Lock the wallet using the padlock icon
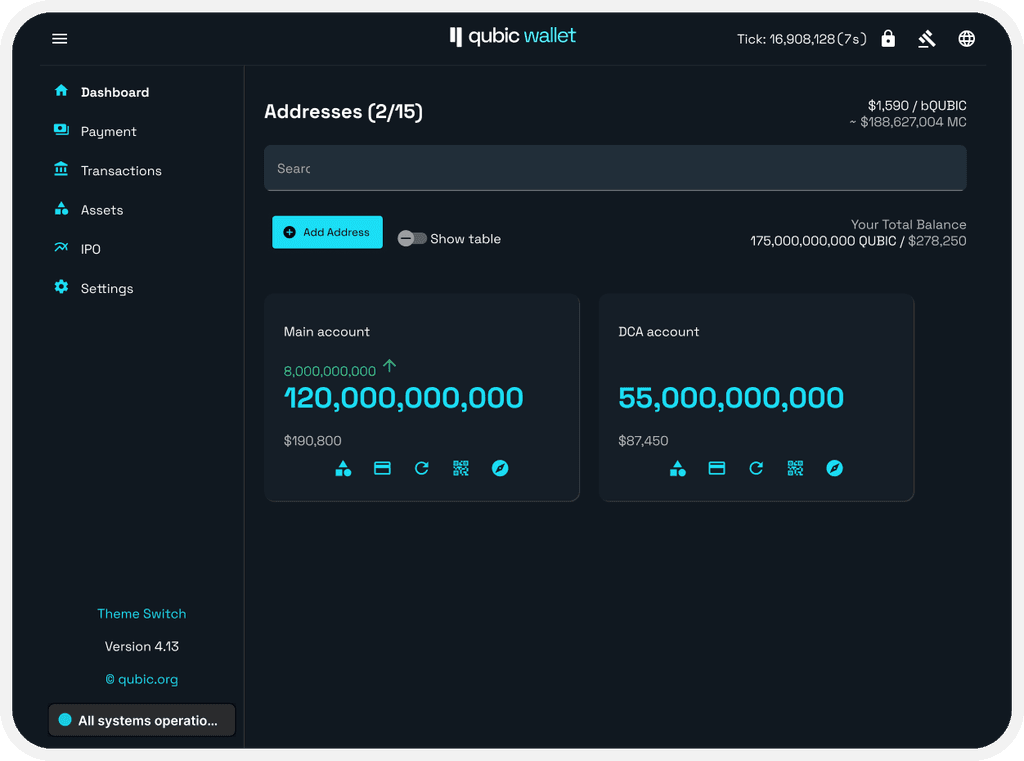Screen dimensions: 1024x761 coord(888,38)
